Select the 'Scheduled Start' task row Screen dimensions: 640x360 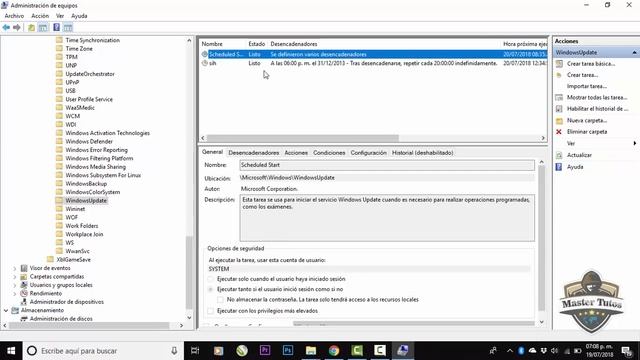[373, 54]
